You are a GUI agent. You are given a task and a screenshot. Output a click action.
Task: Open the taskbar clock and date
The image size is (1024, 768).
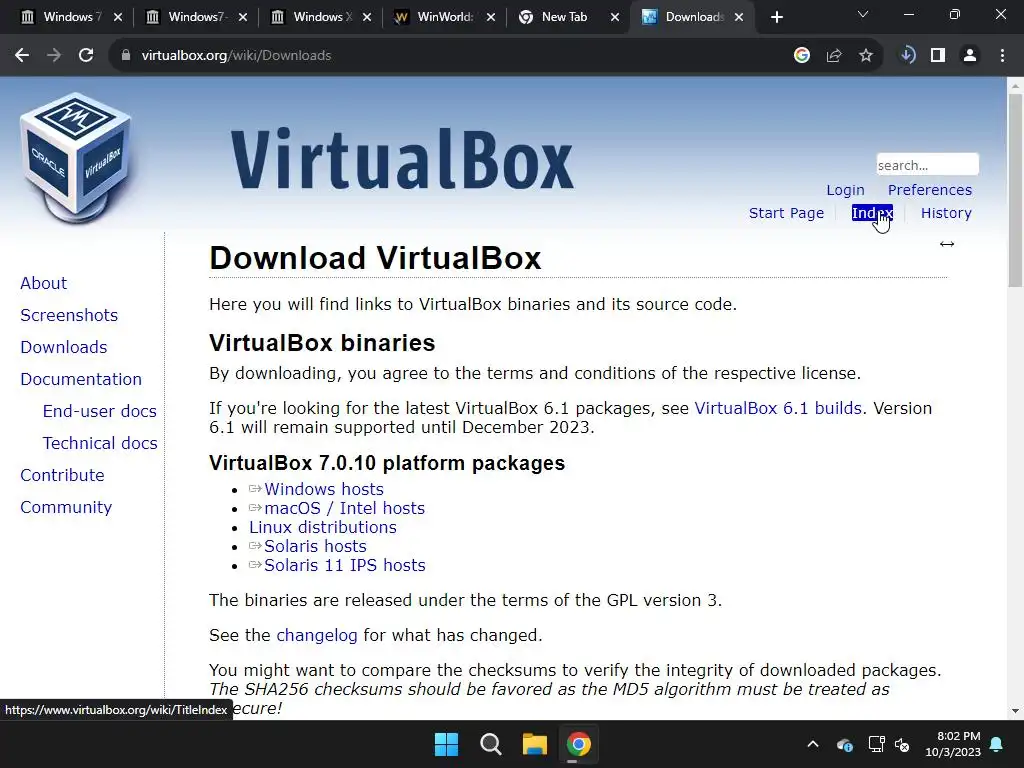[x=953, y=744]
